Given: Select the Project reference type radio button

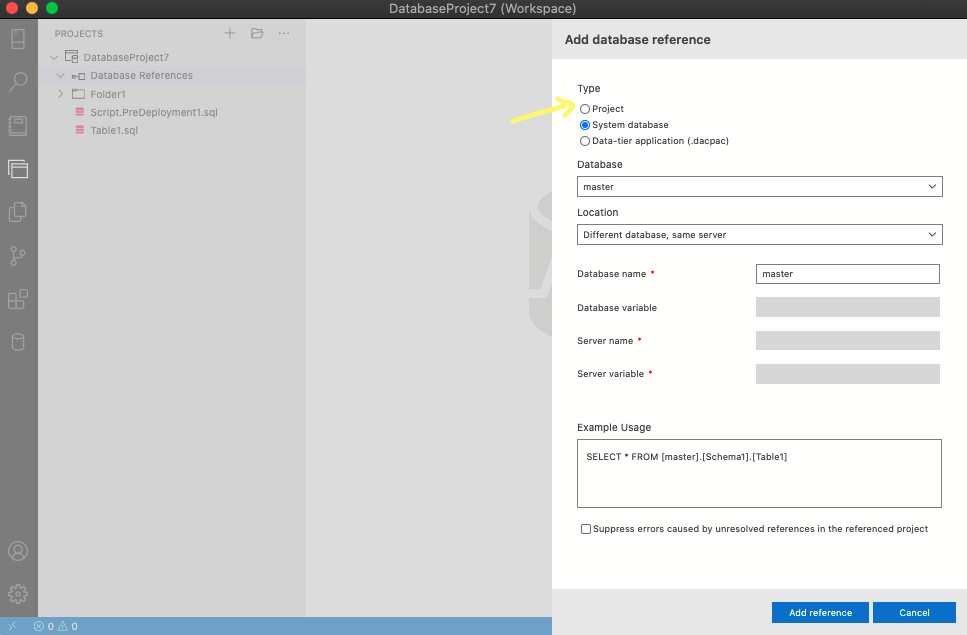Looking at the screenshot, I should [x=584, y=109].
